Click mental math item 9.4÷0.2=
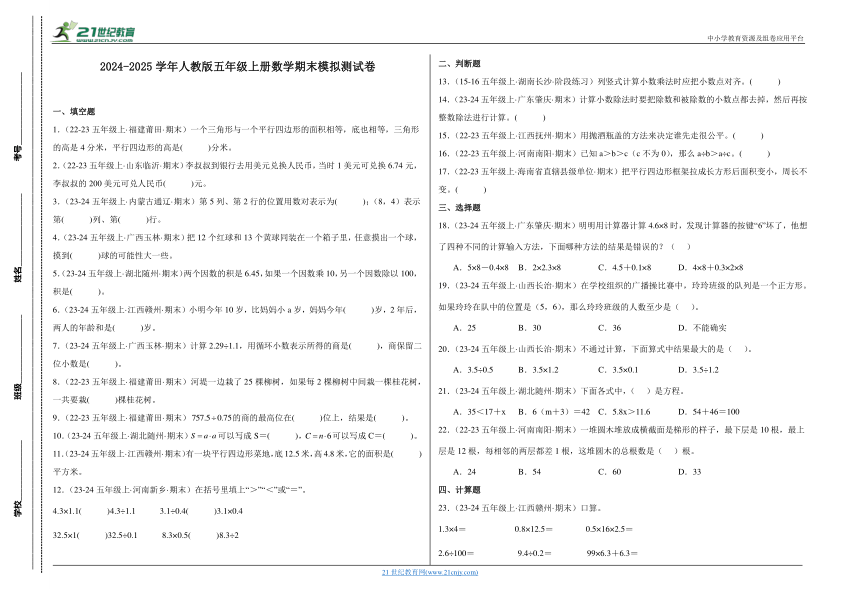This screenshot has height=596, width=860. [534, 553]
